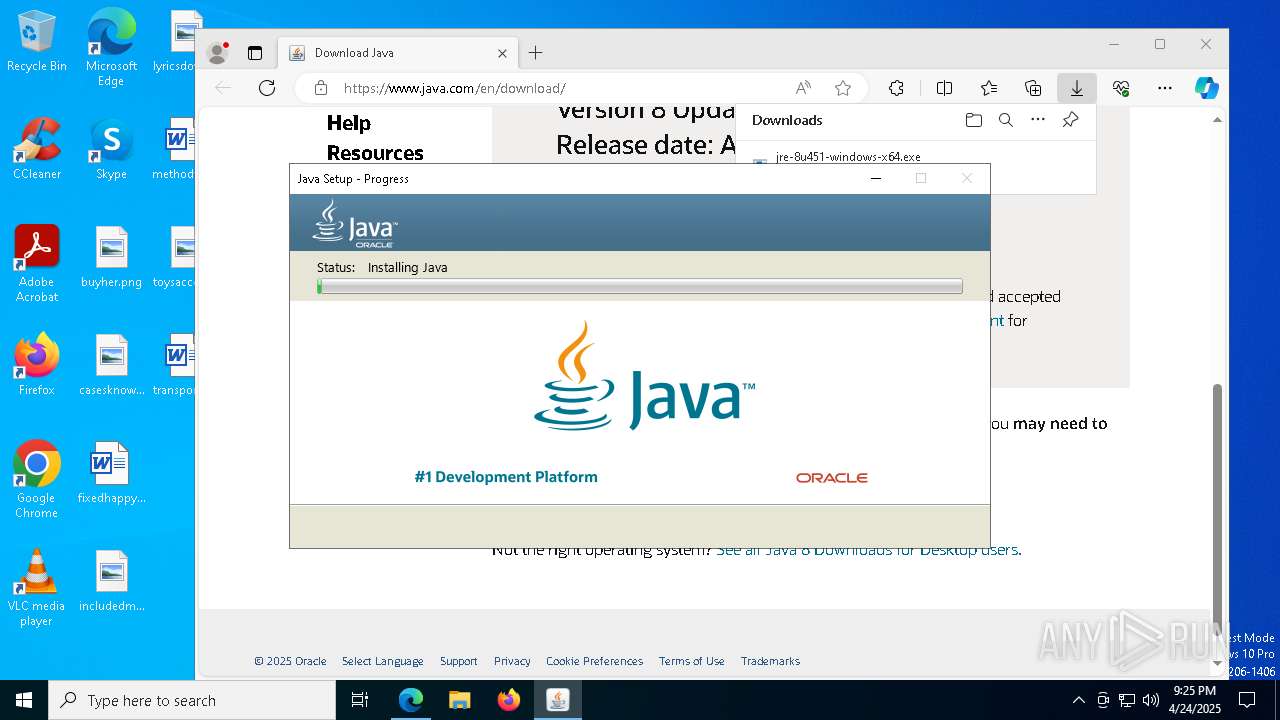Screen dimensions: 1280x720
Task: Open Browser essentials heart icon
Action: point(1121,88)
